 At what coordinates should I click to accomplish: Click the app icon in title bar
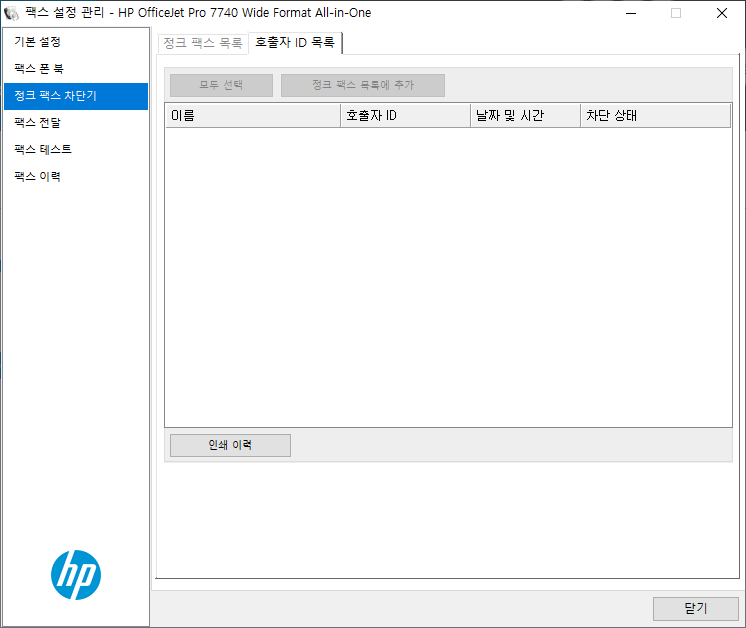tap(11, 13)
